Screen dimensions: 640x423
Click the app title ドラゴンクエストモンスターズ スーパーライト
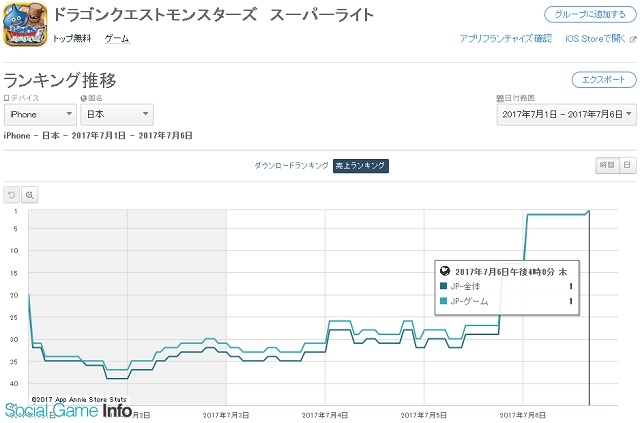(x=213, y=15)
